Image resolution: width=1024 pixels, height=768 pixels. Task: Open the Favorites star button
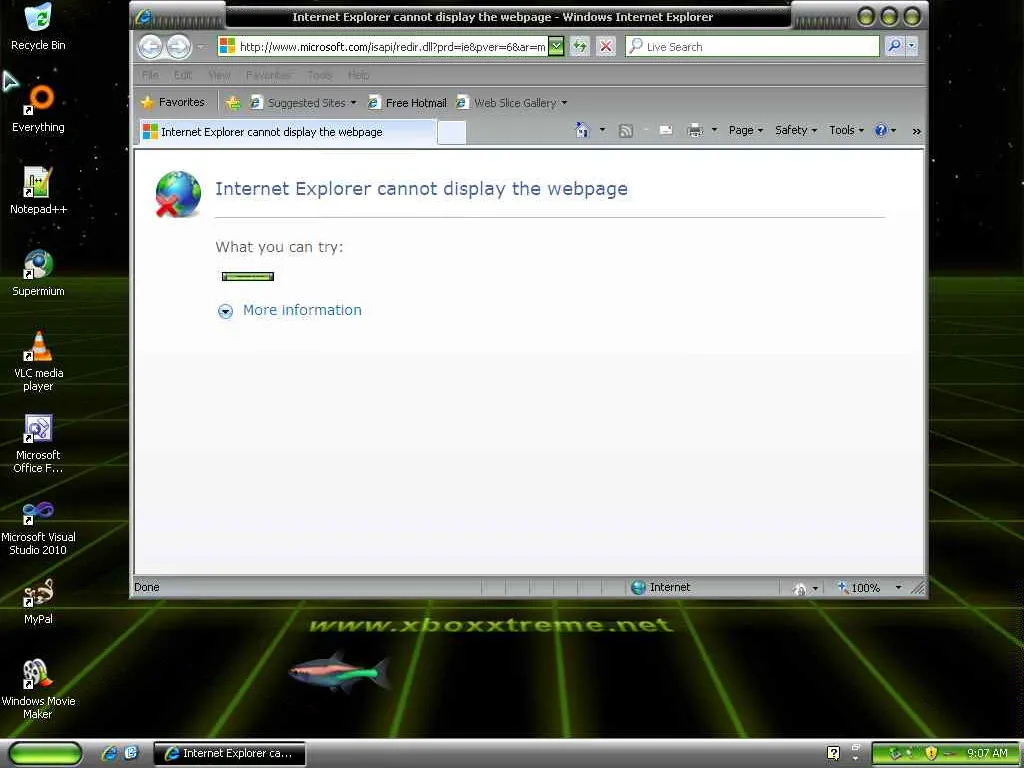(173, 103)
